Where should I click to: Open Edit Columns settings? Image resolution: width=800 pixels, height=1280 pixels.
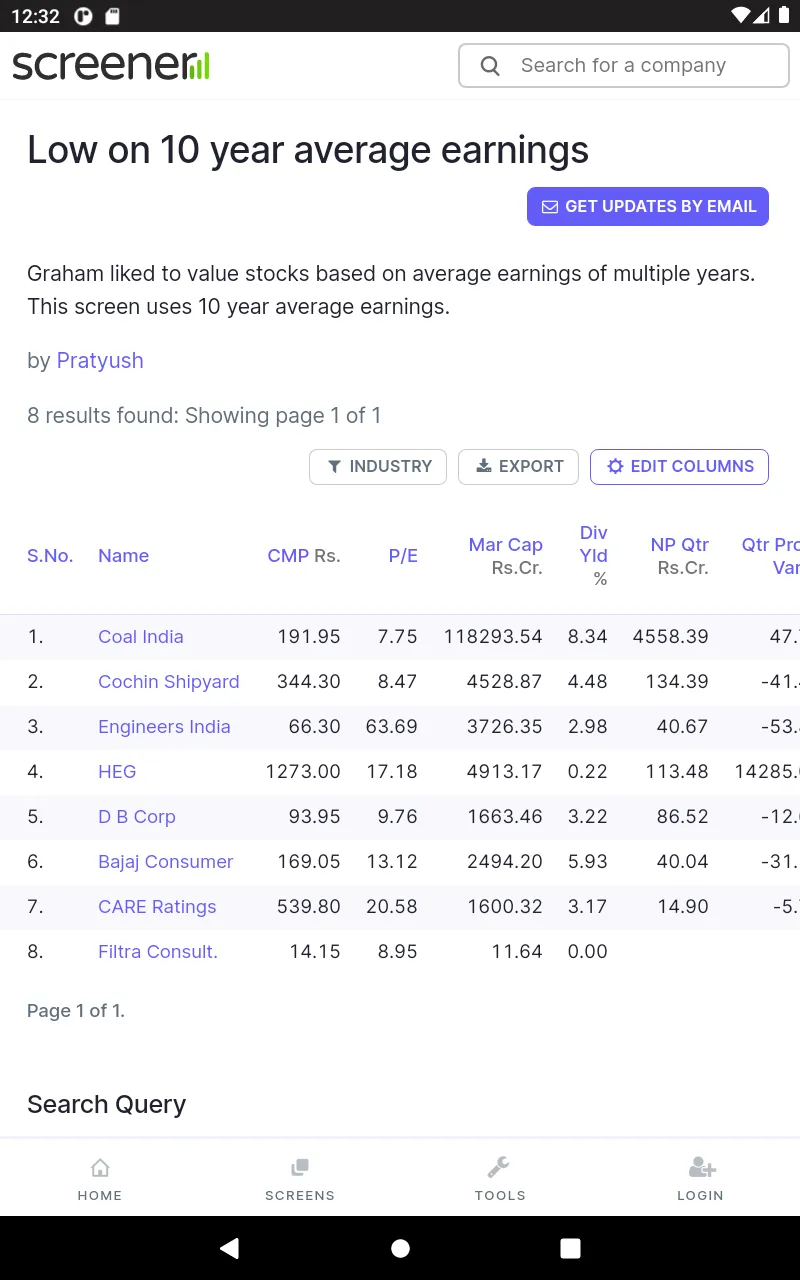679,467
